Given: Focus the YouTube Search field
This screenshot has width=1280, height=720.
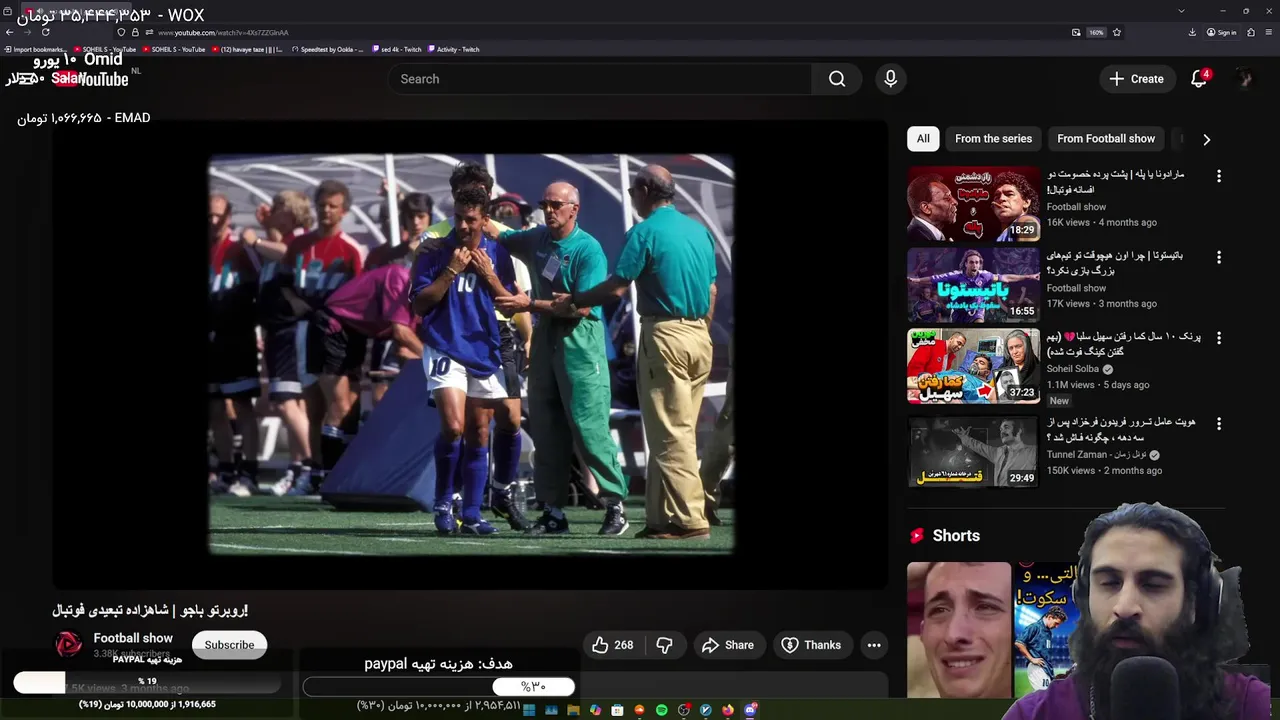Looking at the screenshot, I should point(600,79).
